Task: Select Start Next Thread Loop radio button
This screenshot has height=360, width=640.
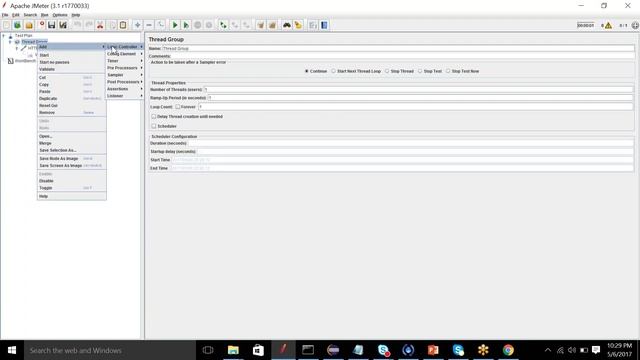Action: (333, 71)
